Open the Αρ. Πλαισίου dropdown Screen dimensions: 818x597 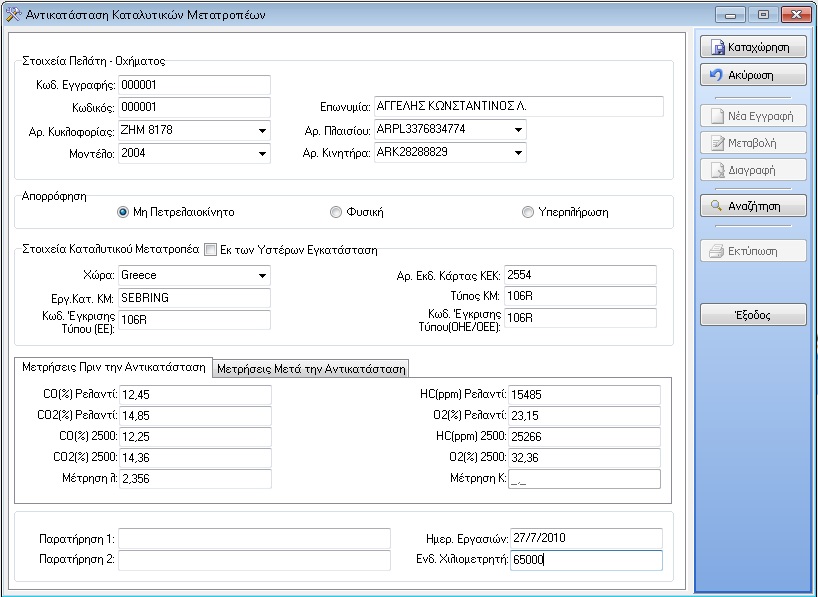(x=518, y=129)
